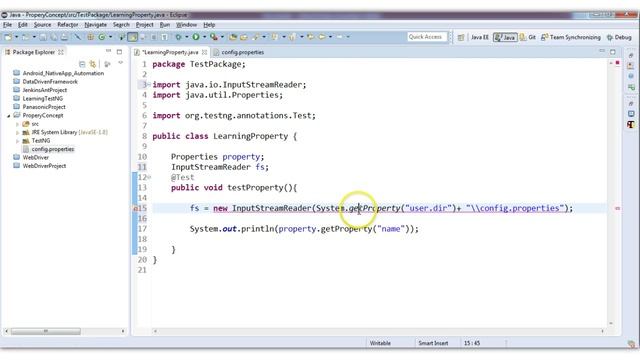This screenshot has width=640, height=360.
Task: Open the File menu
Action: point(7,25)
